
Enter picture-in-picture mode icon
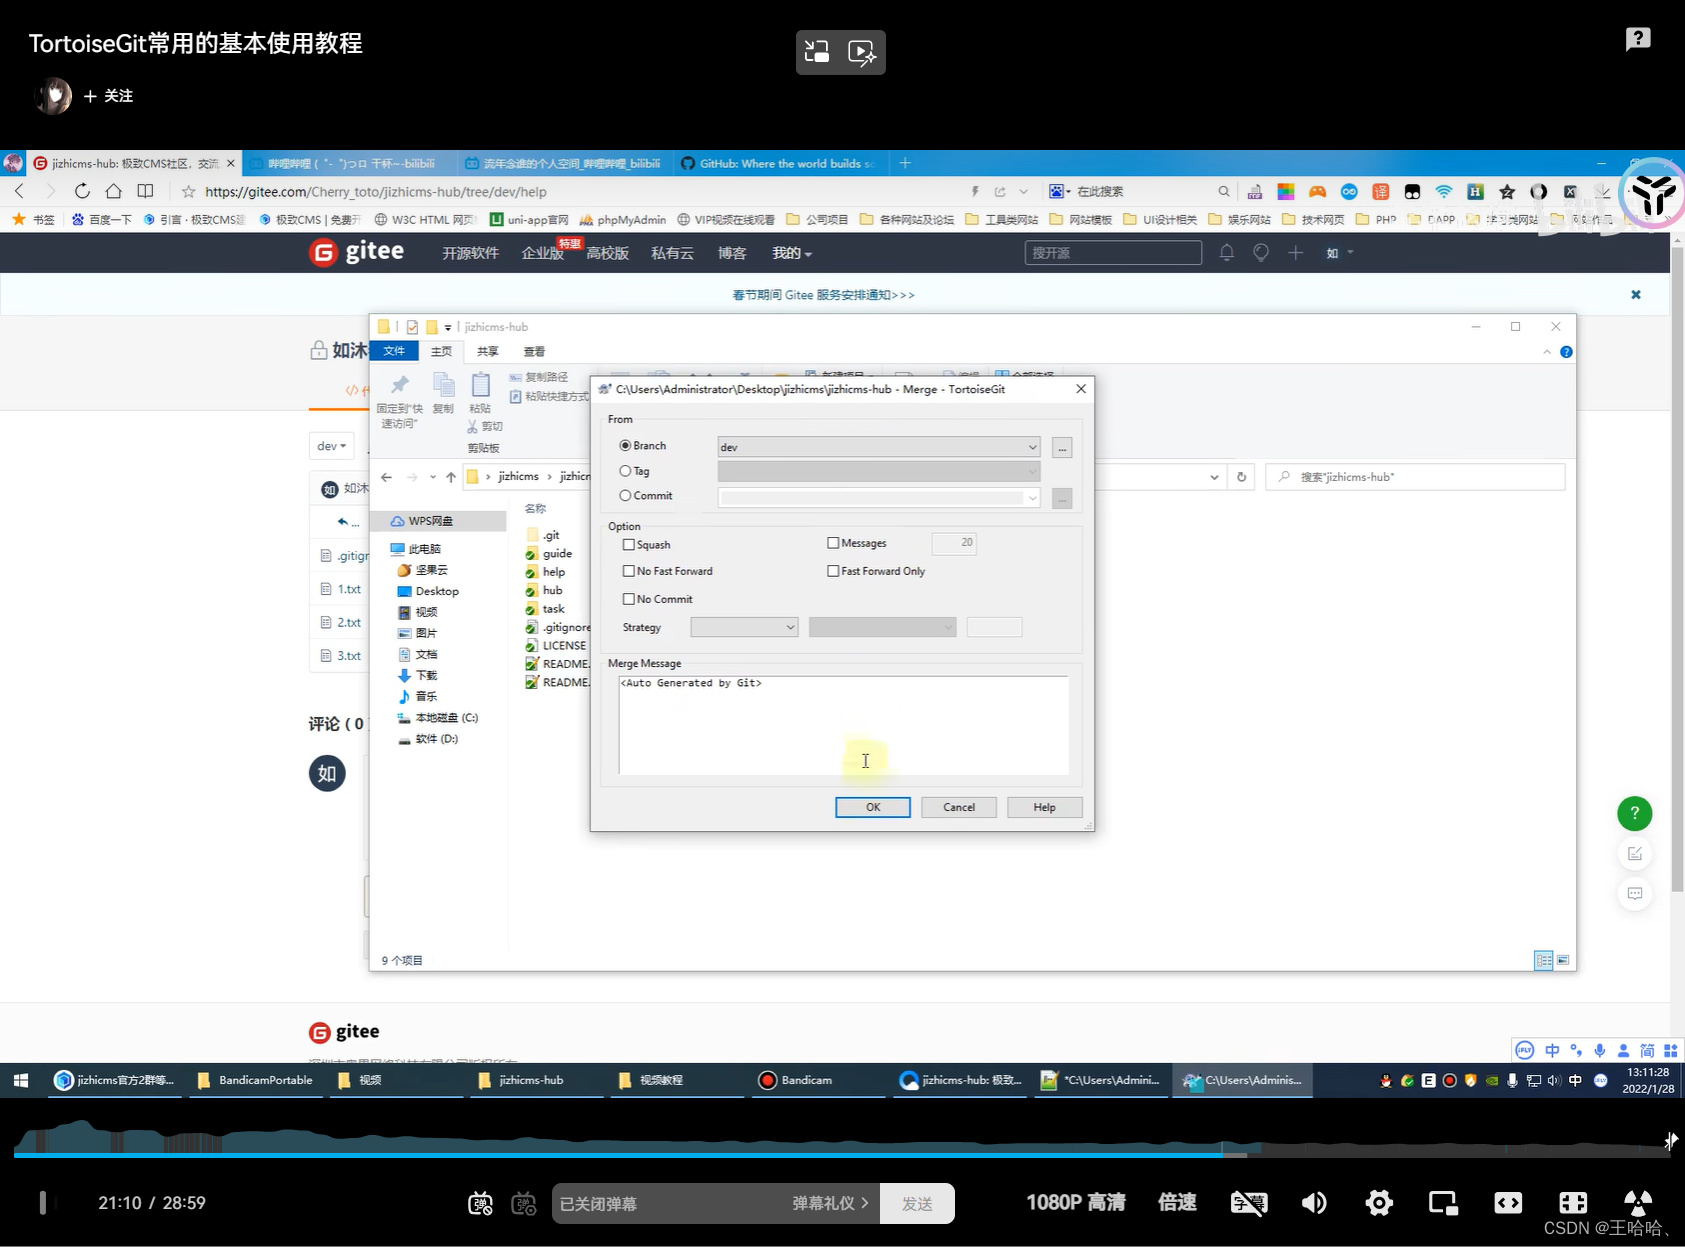[1443, 1203]
